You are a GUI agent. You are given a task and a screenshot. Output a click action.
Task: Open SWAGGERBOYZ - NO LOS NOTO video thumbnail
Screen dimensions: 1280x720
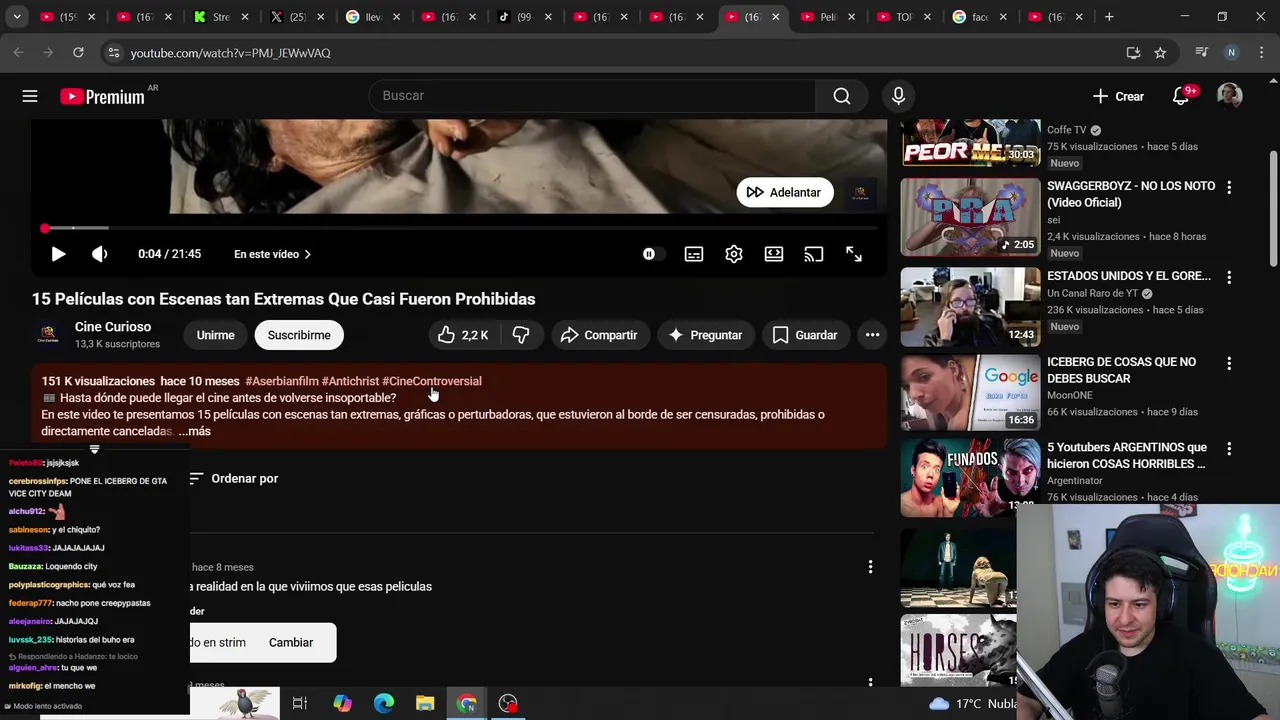click(x=970, y=217)
